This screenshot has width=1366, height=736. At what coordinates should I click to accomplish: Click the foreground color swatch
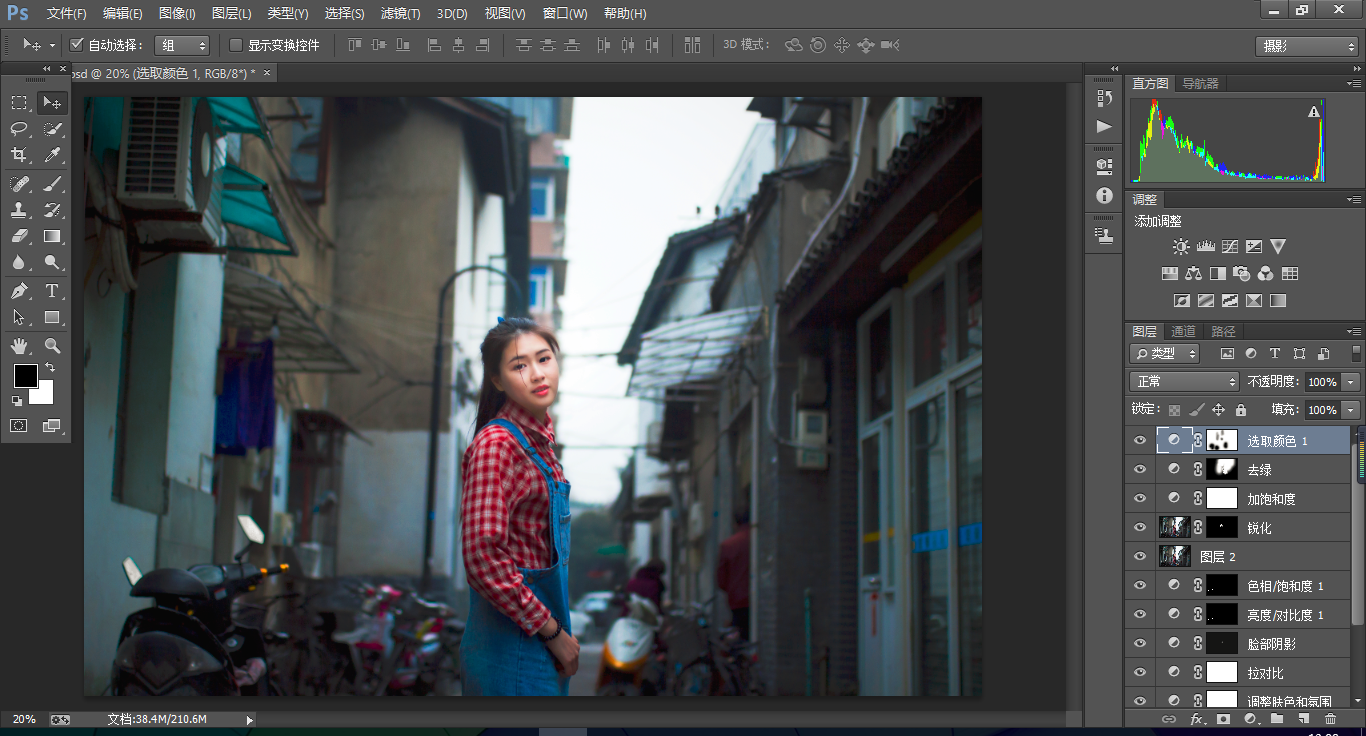pos(26,376)
